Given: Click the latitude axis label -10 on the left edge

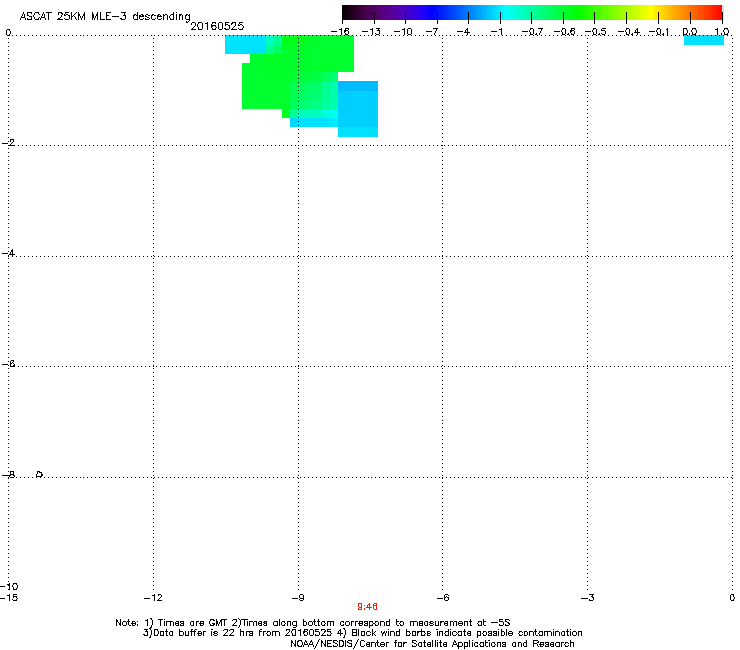Looking at the screenshot, I should pyautogui.click(x=9, y=586).
